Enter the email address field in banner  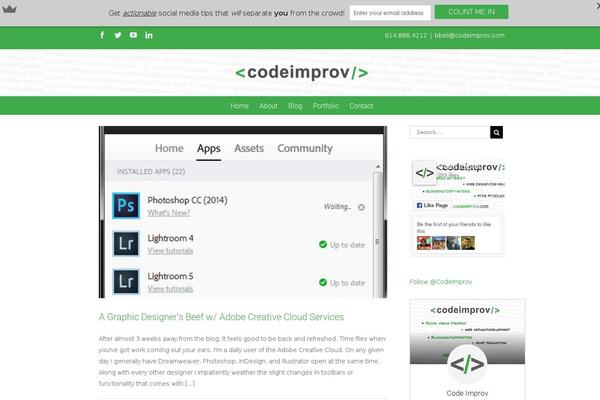[390, 13]
